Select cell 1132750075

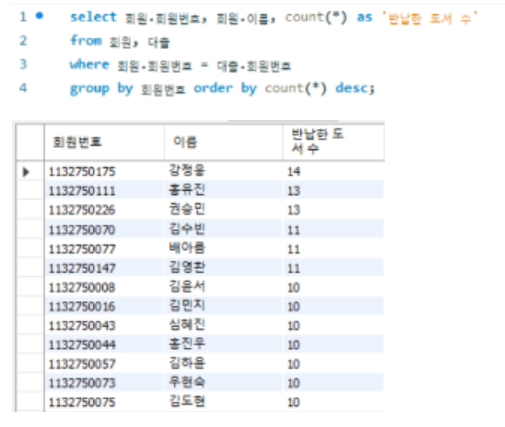(x=104, y=402)
